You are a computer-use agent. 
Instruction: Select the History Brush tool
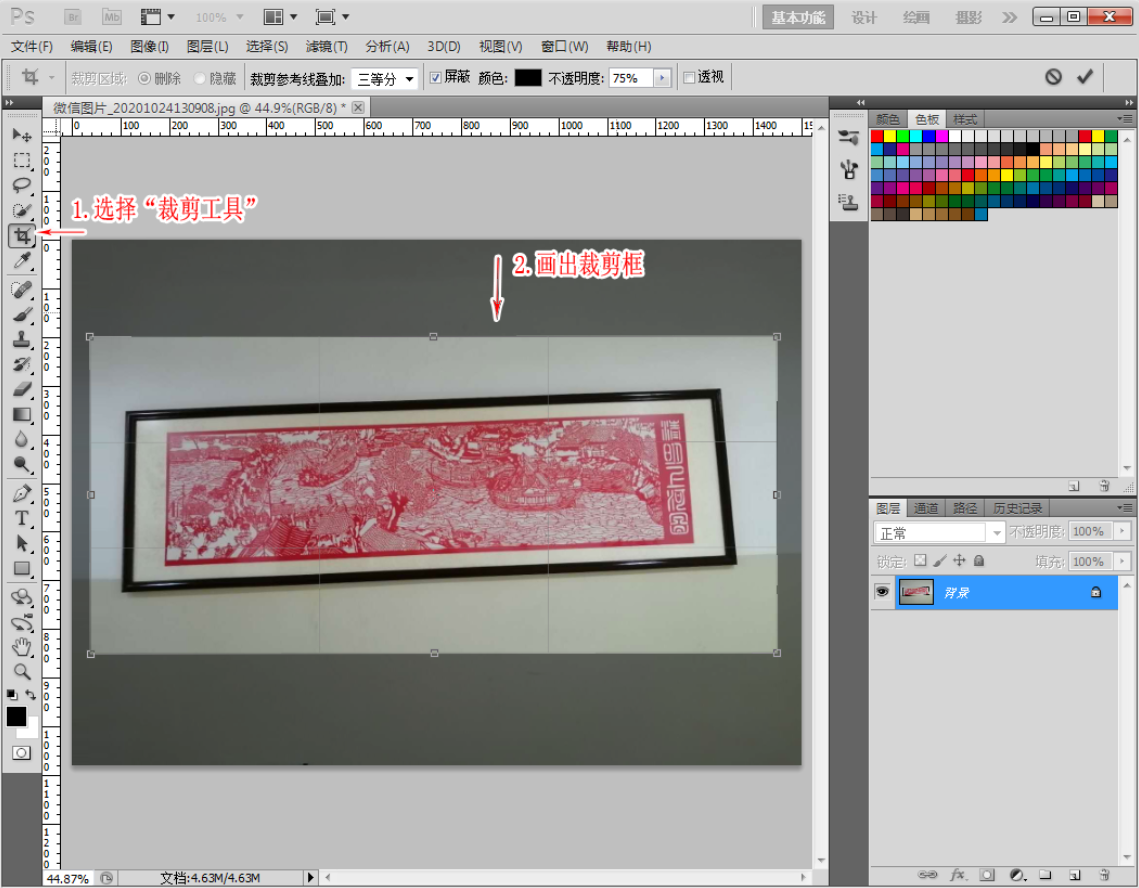coord(22,364)
